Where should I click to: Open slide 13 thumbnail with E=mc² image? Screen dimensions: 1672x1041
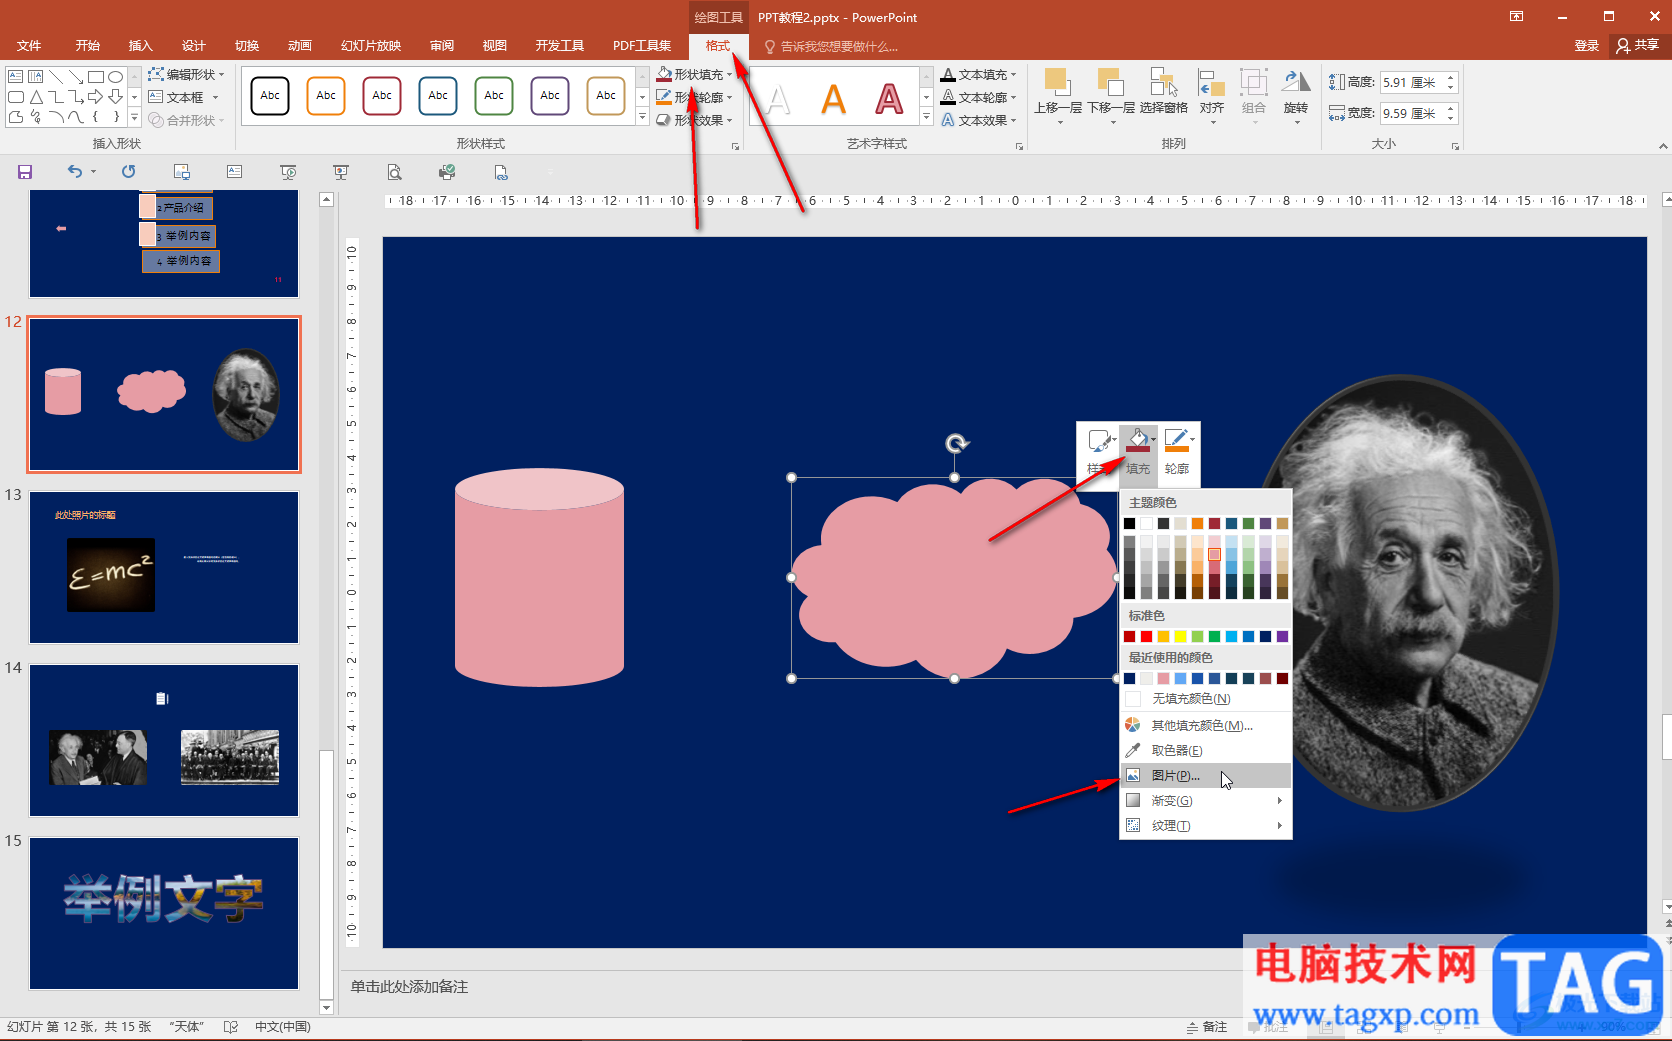pyautogui.click(x=164, y=567)
